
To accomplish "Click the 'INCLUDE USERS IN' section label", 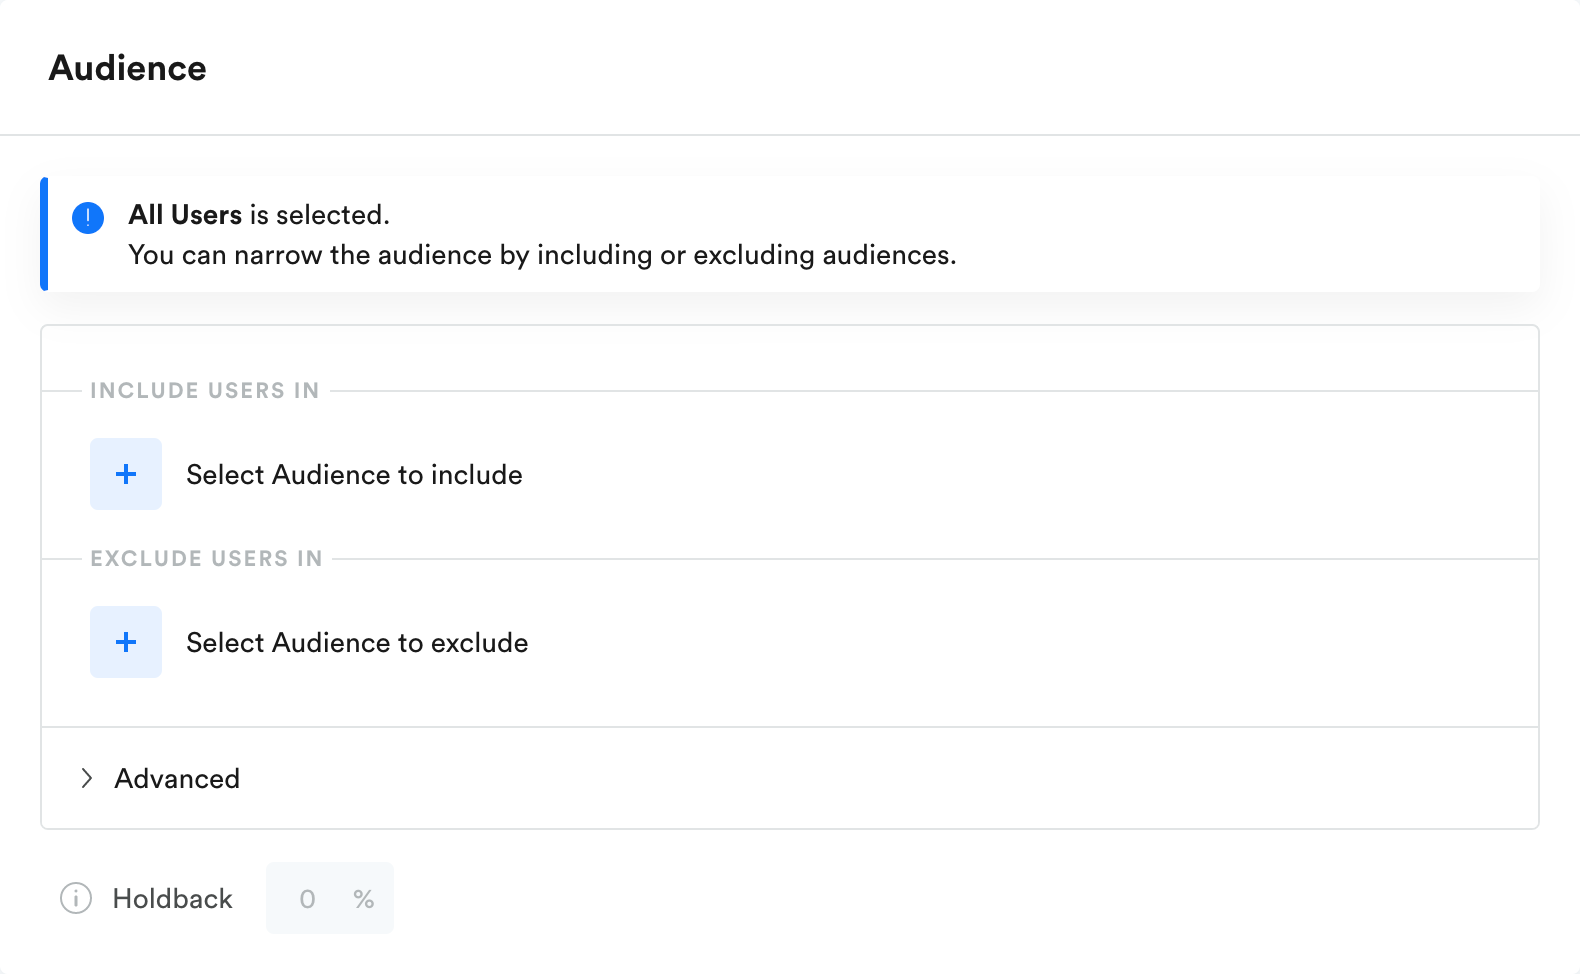I will coord(205,391).
